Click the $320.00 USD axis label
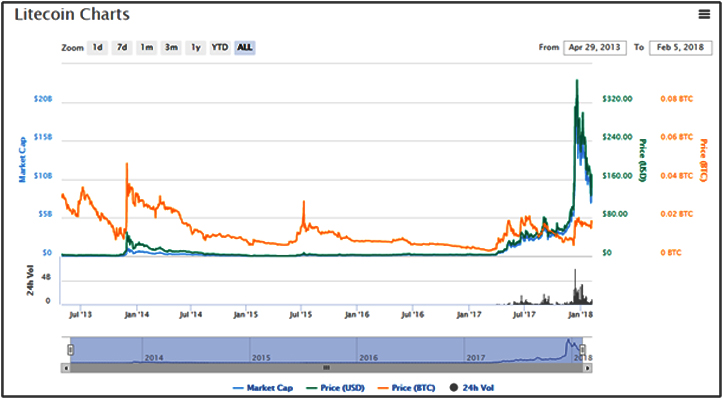This screenshot has height=400, width=724. point(617,99)
